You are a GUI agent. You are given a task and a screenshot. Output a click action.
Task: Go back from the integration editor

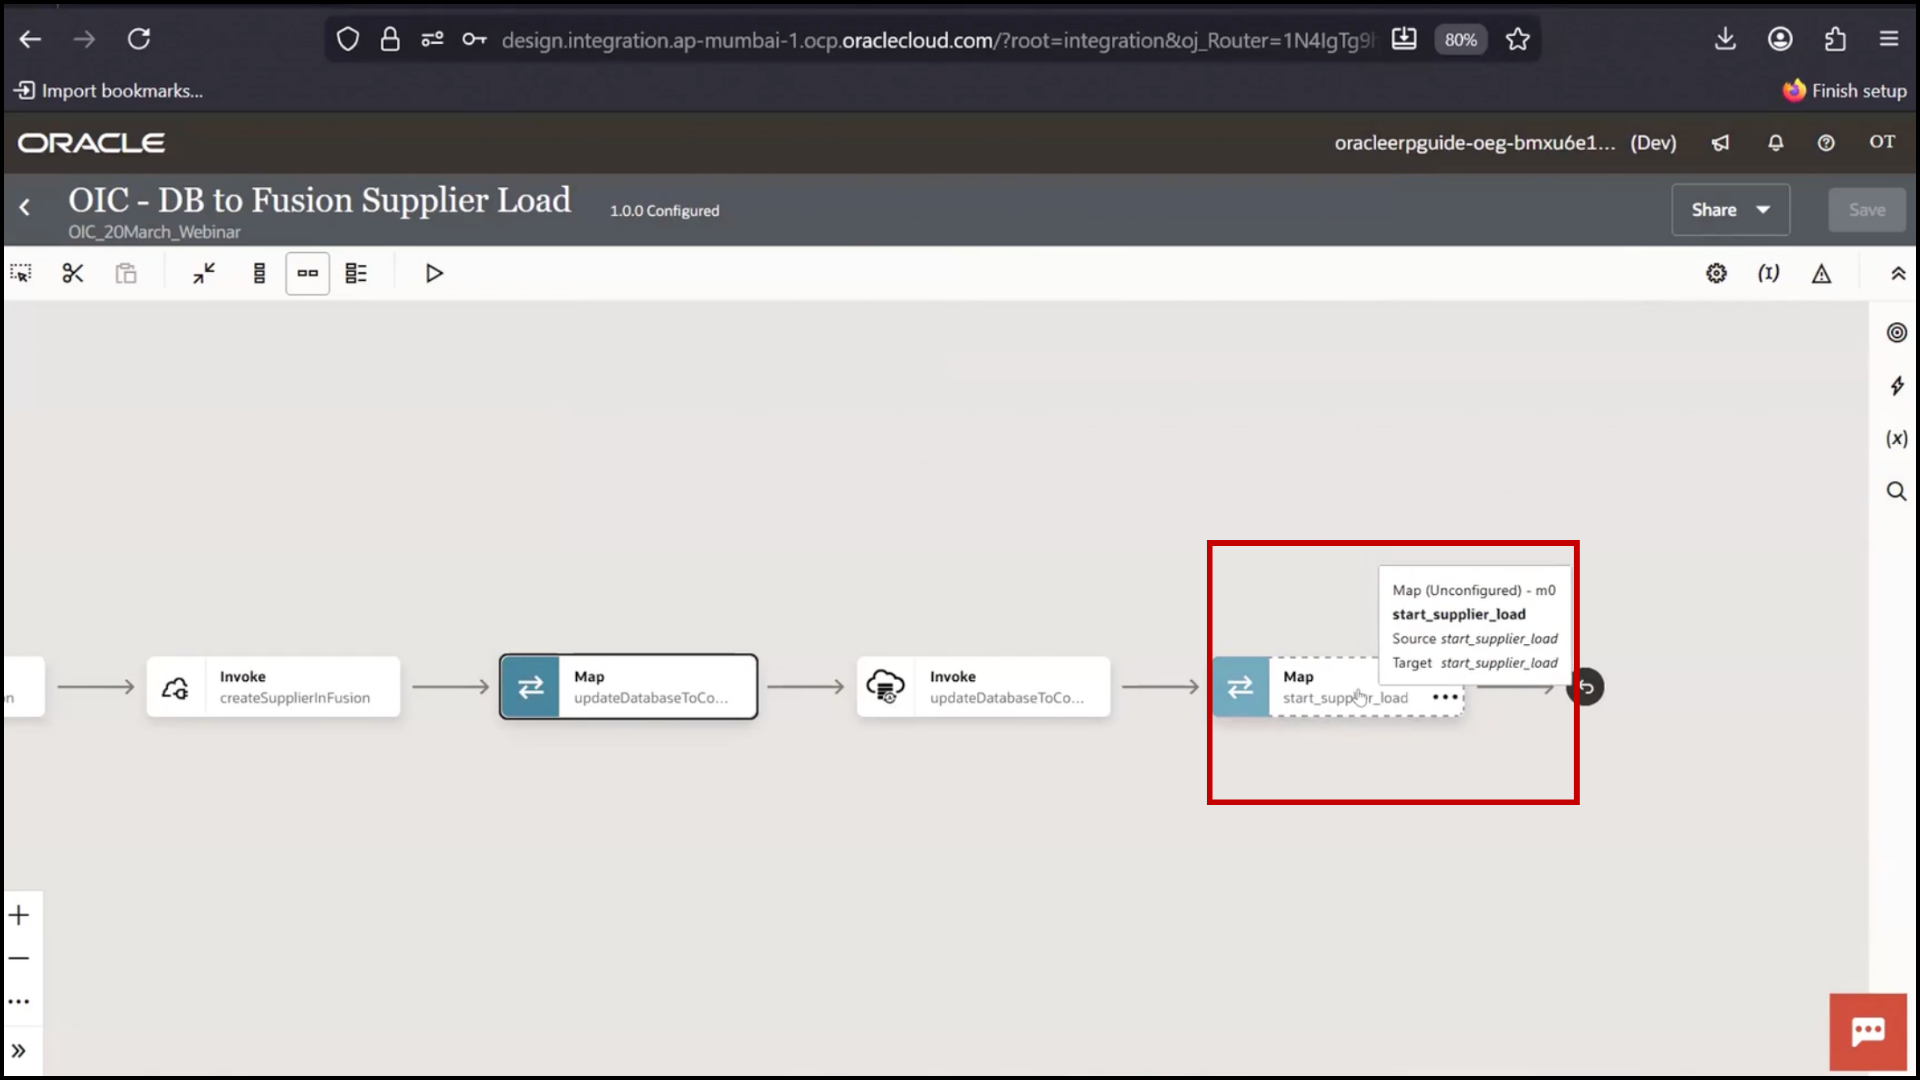click(x=25, y=208)
